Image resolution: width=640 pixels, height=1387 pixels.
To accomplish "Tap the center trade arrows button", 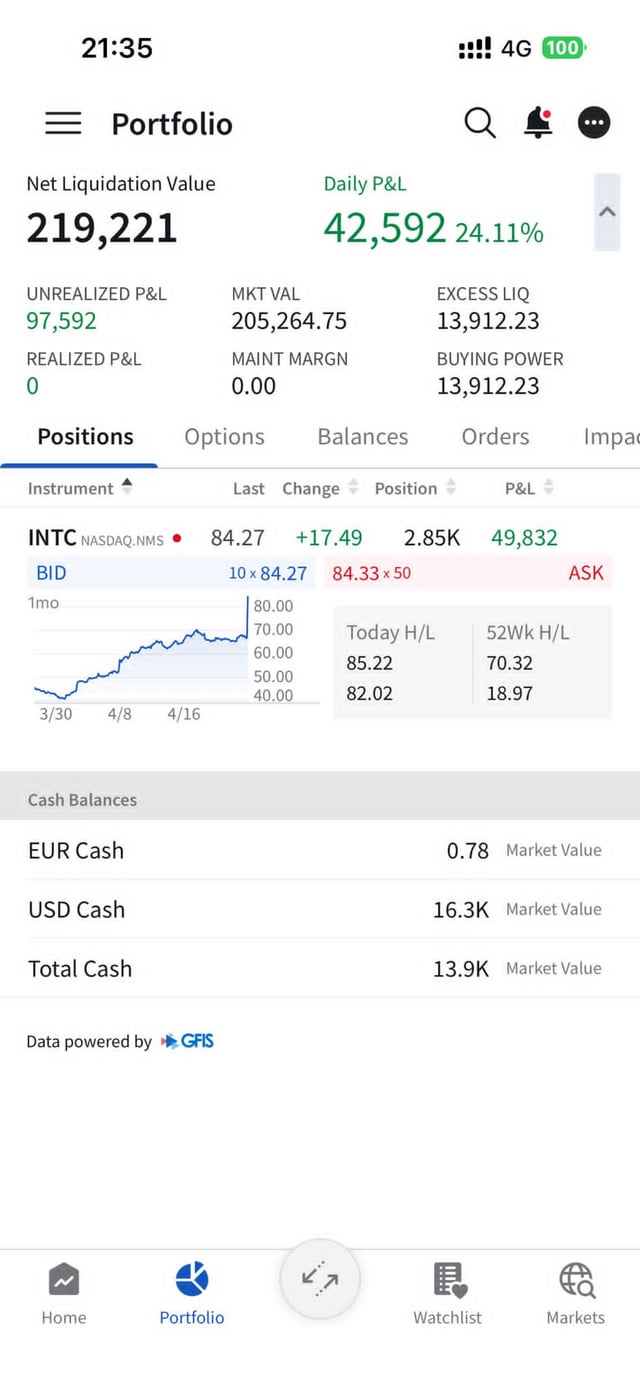I will point(320,1278).
